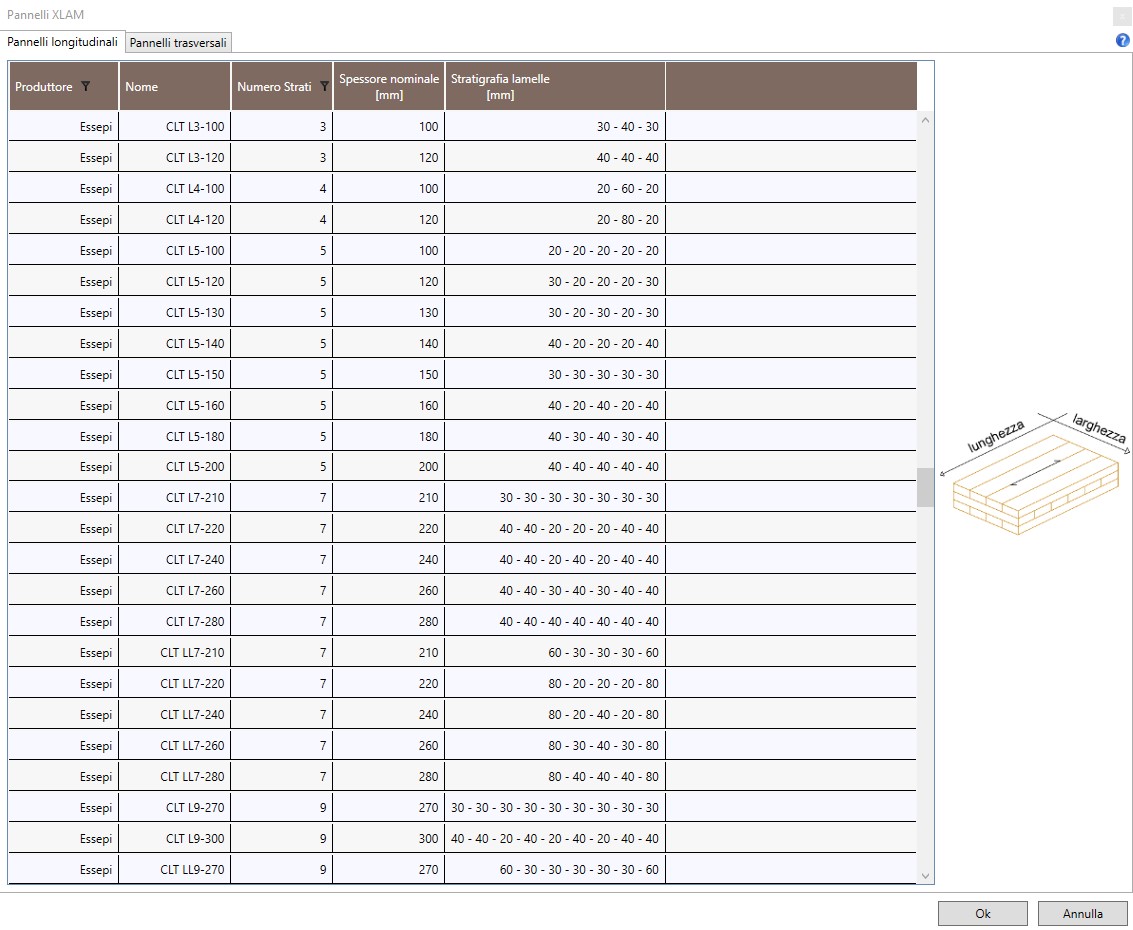Viewport: 1133px width, 930px height.
Task: Select the CLT LL7-240 name cell
Action: [x=175, y=715]
